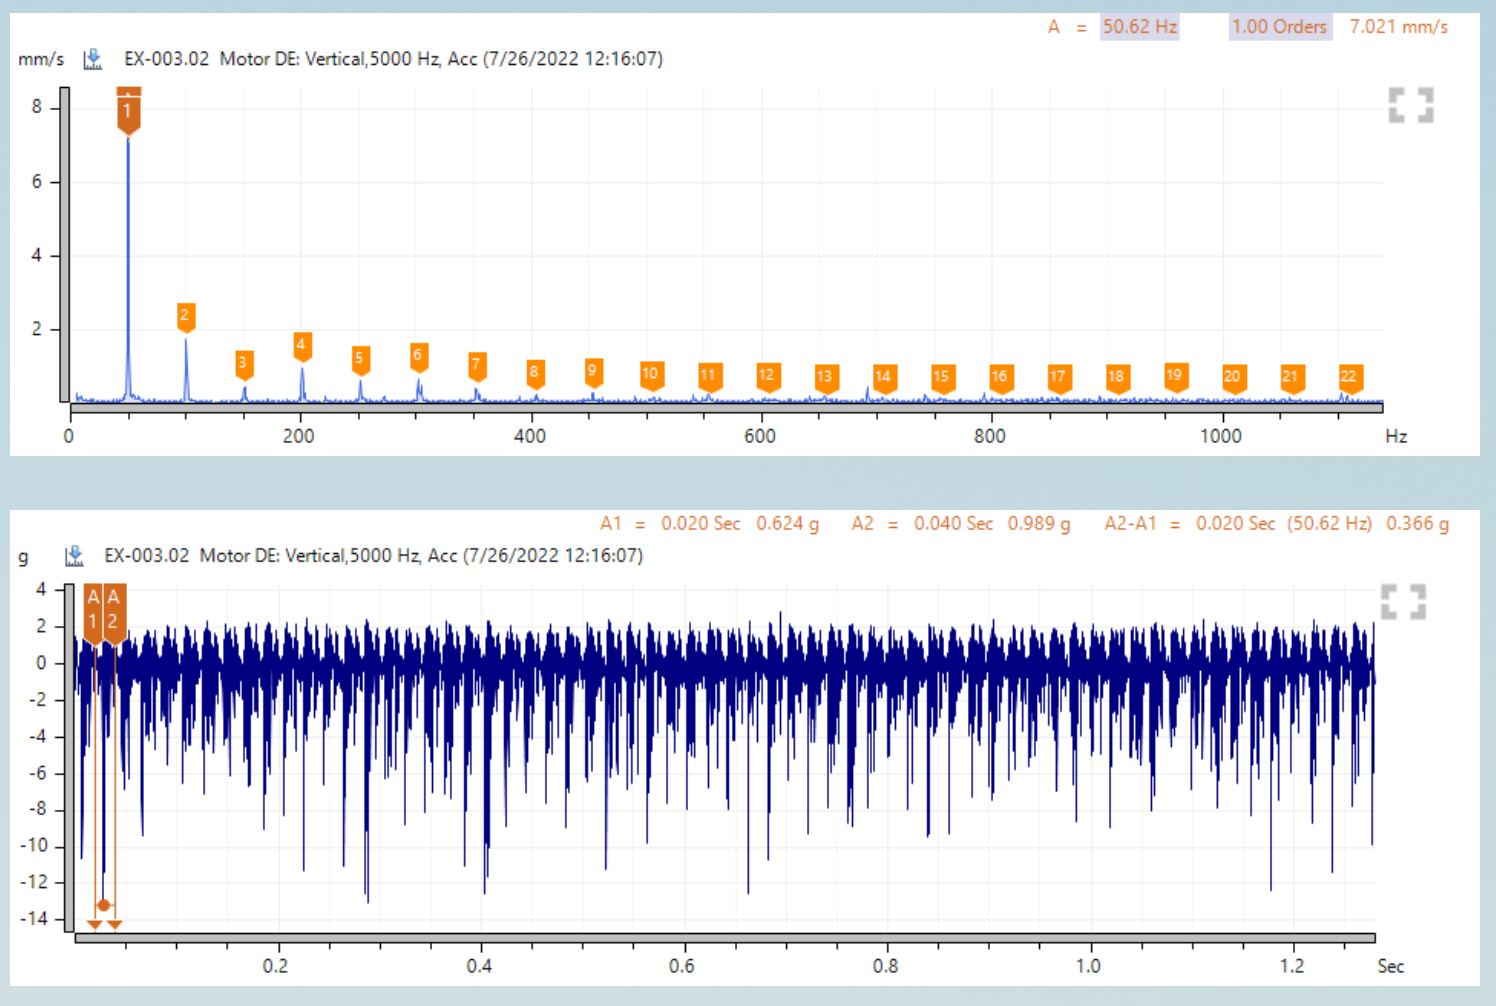
Task: Click the waveform horizontal time axis bar
Action: (725, 938)
